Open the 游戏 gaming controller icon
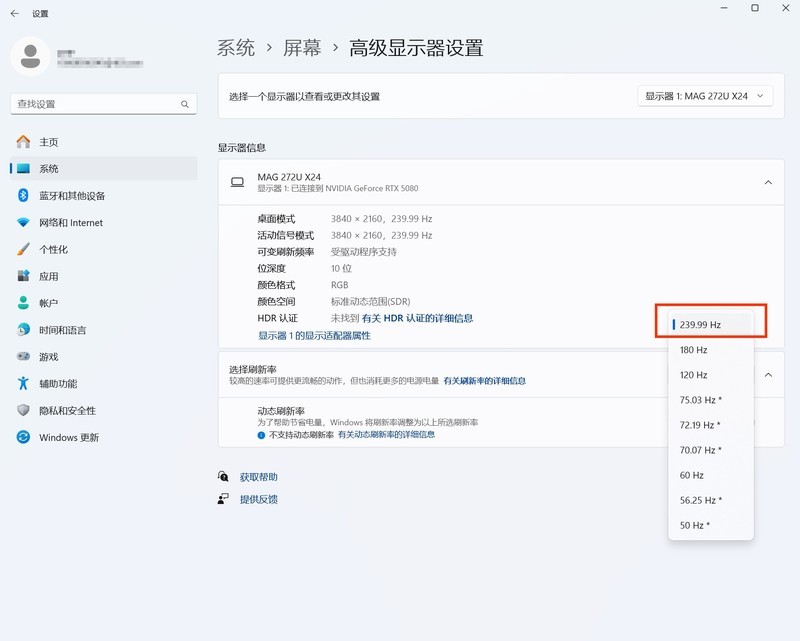This screenshot has height=641, width=800. (23, 357)
